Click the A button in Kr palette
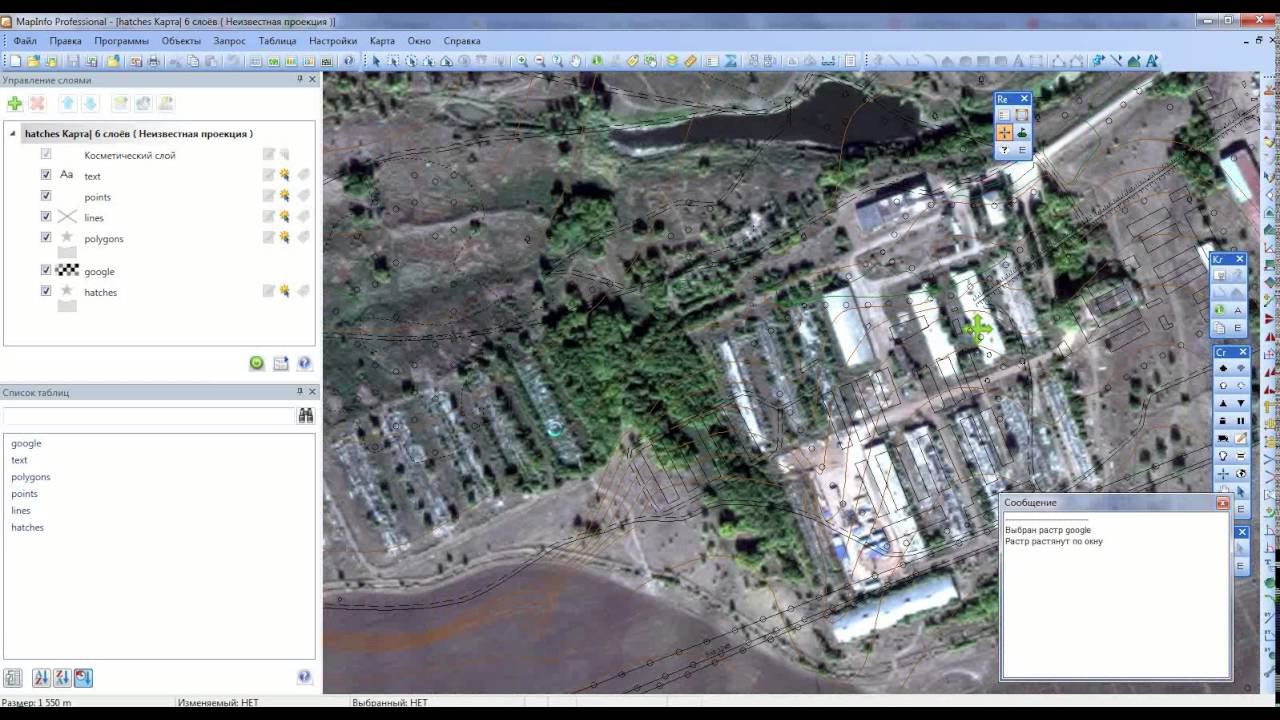 click(x=1240, y=309)
